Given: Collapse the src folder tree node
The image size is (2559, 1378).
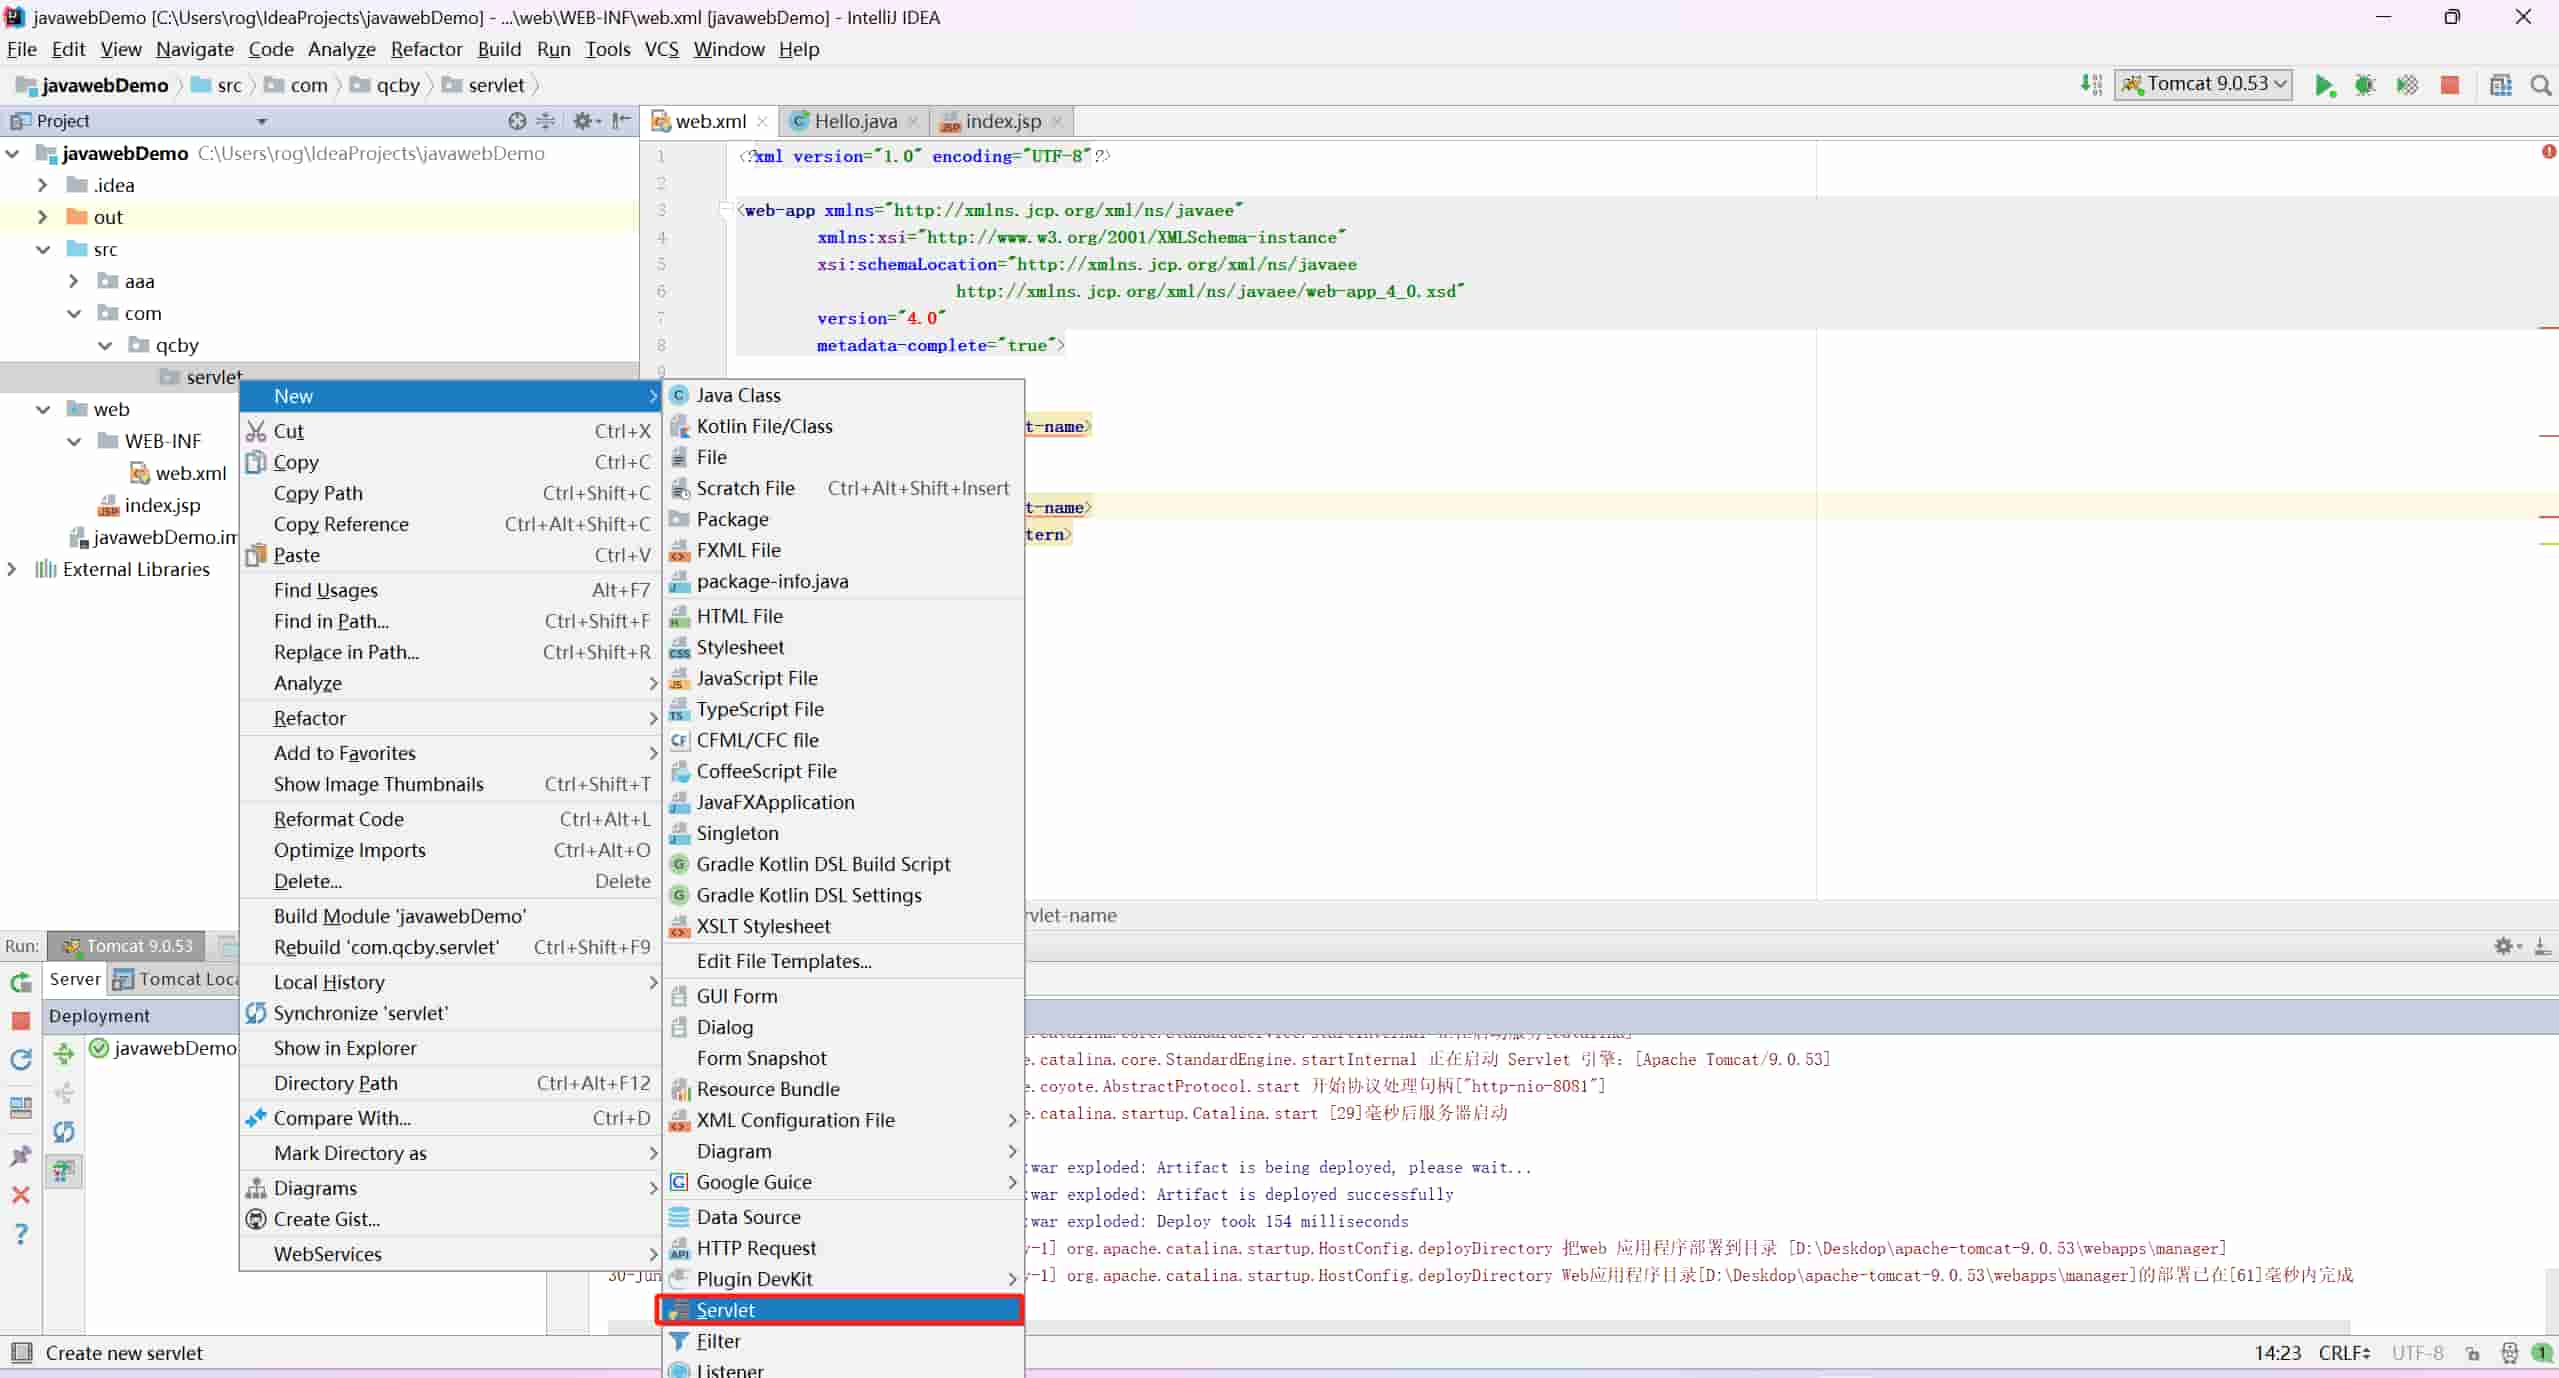Looking at the screenshot, I should pos(43,250).
